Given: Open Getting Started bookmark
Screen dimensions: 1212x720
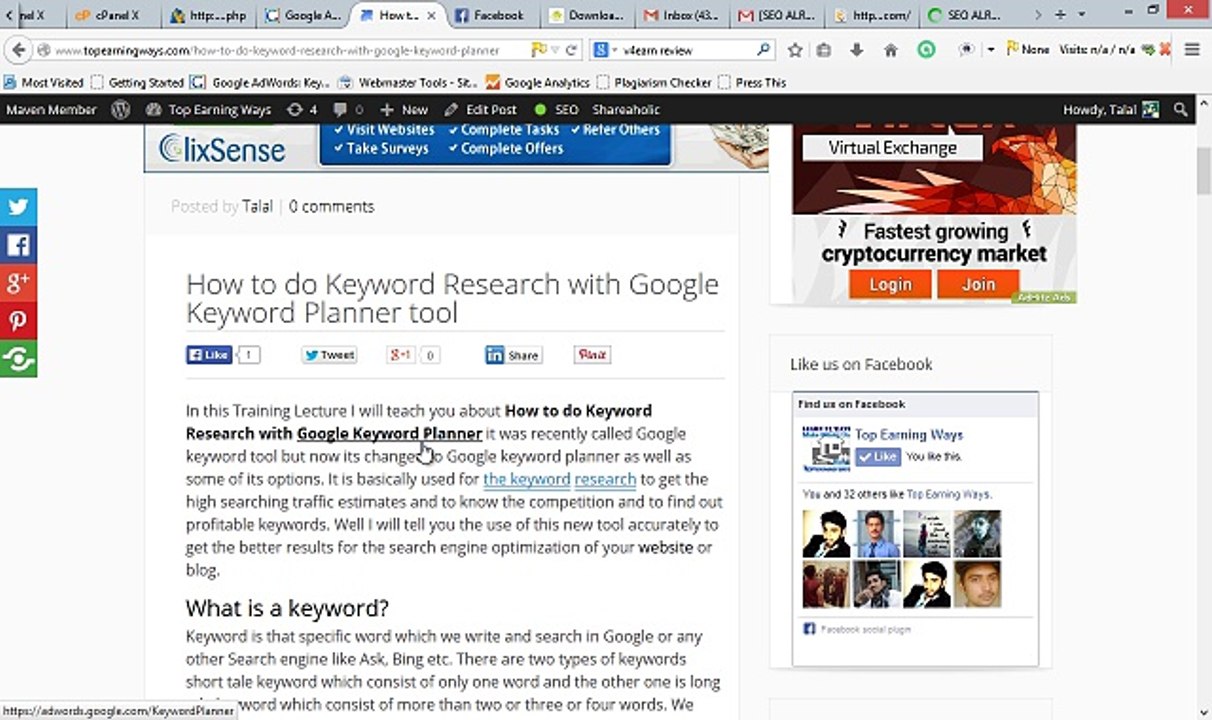Looking at the screenshot, I should (137, 82).
